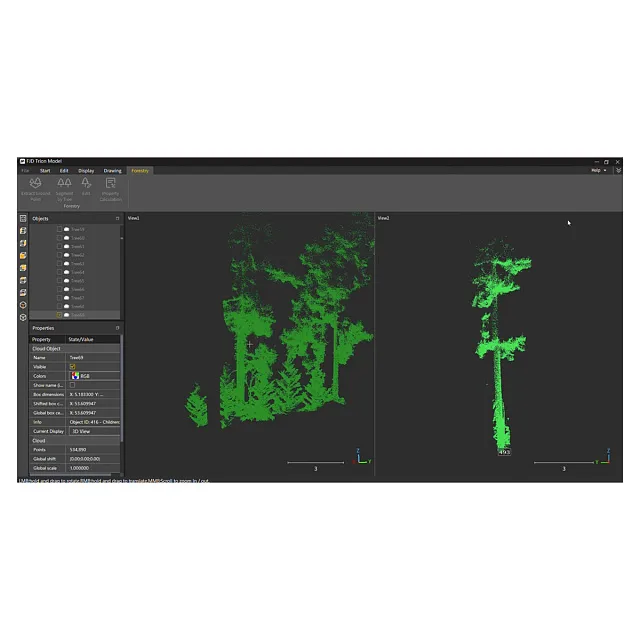
Task: Uncheck the Visible property checkbox
Action: tap(72, 366)
